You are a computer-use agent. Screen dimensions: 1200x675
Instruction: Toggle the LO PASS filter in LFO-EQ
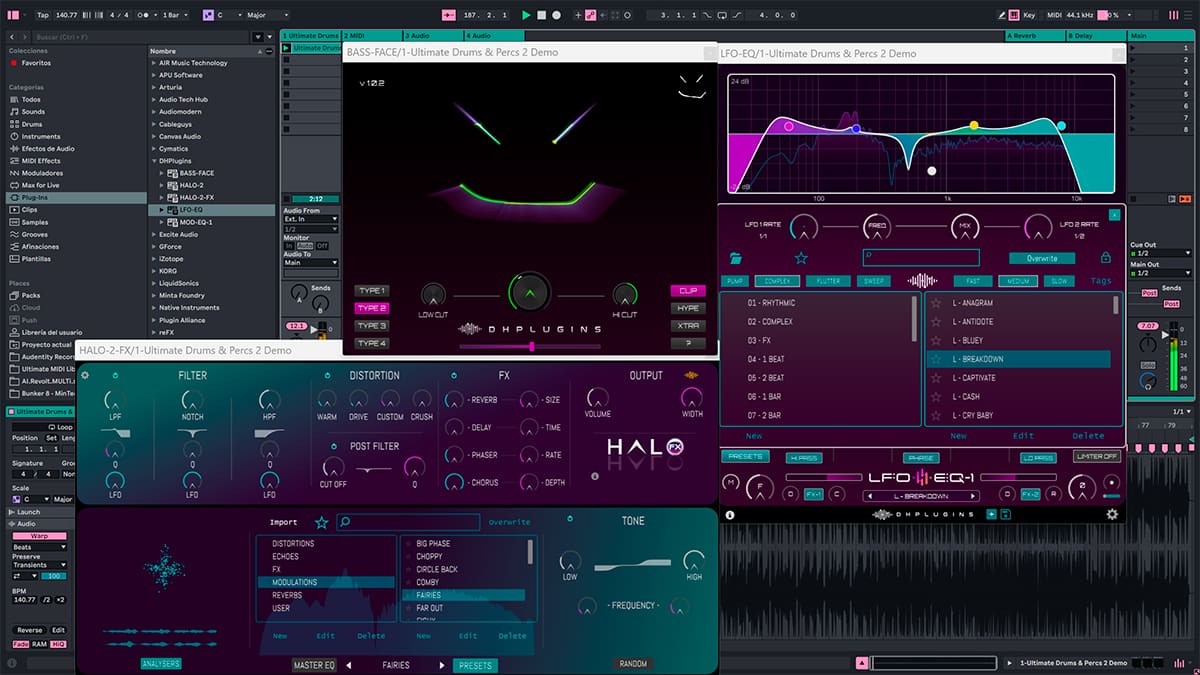pyautogui.click(x=1038, y=458)
